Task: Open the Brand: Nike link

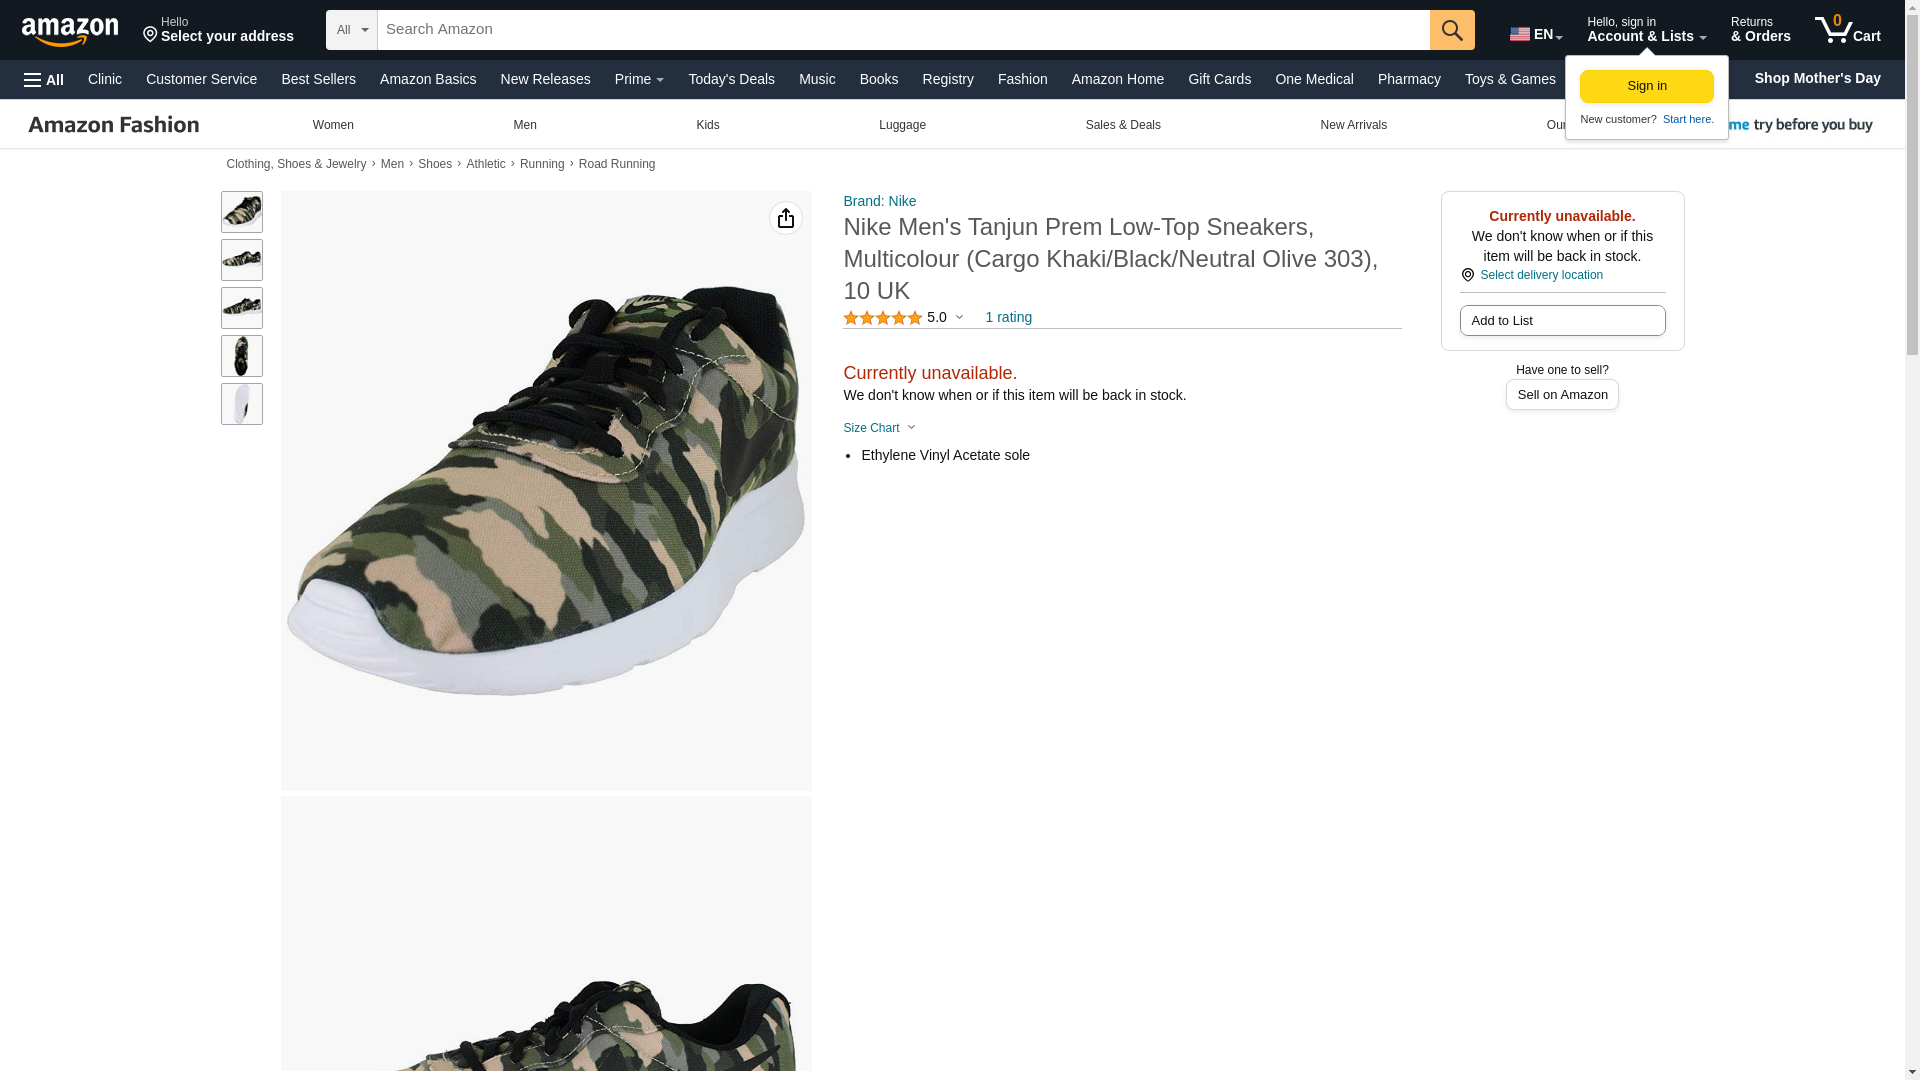Action: tap(879, 201)
